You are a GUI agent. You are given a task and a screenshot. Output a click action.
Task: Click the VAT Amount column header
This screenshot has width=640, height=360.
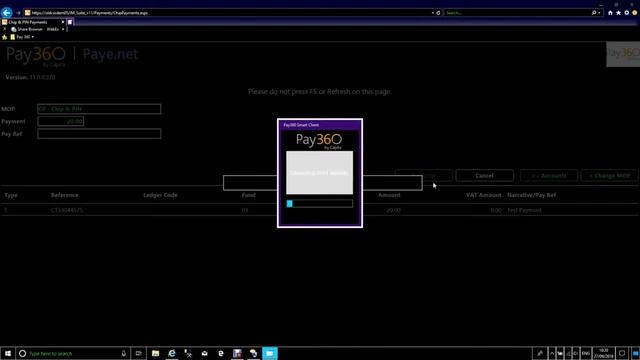point(484,195)
